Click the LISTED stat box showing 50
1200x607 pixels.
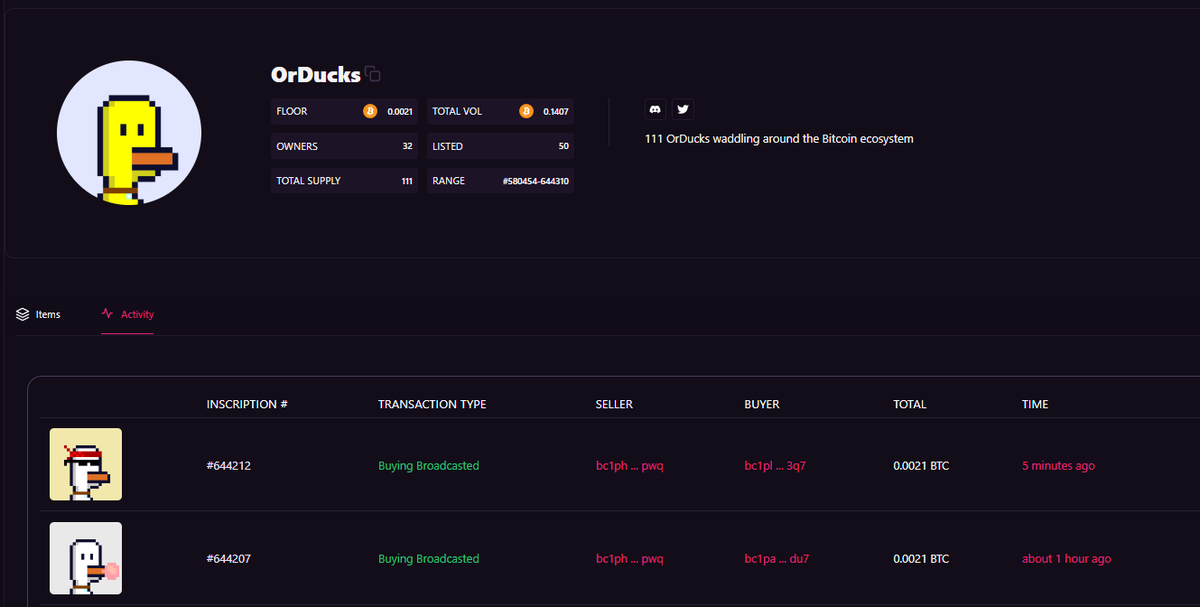coord(500,146)
